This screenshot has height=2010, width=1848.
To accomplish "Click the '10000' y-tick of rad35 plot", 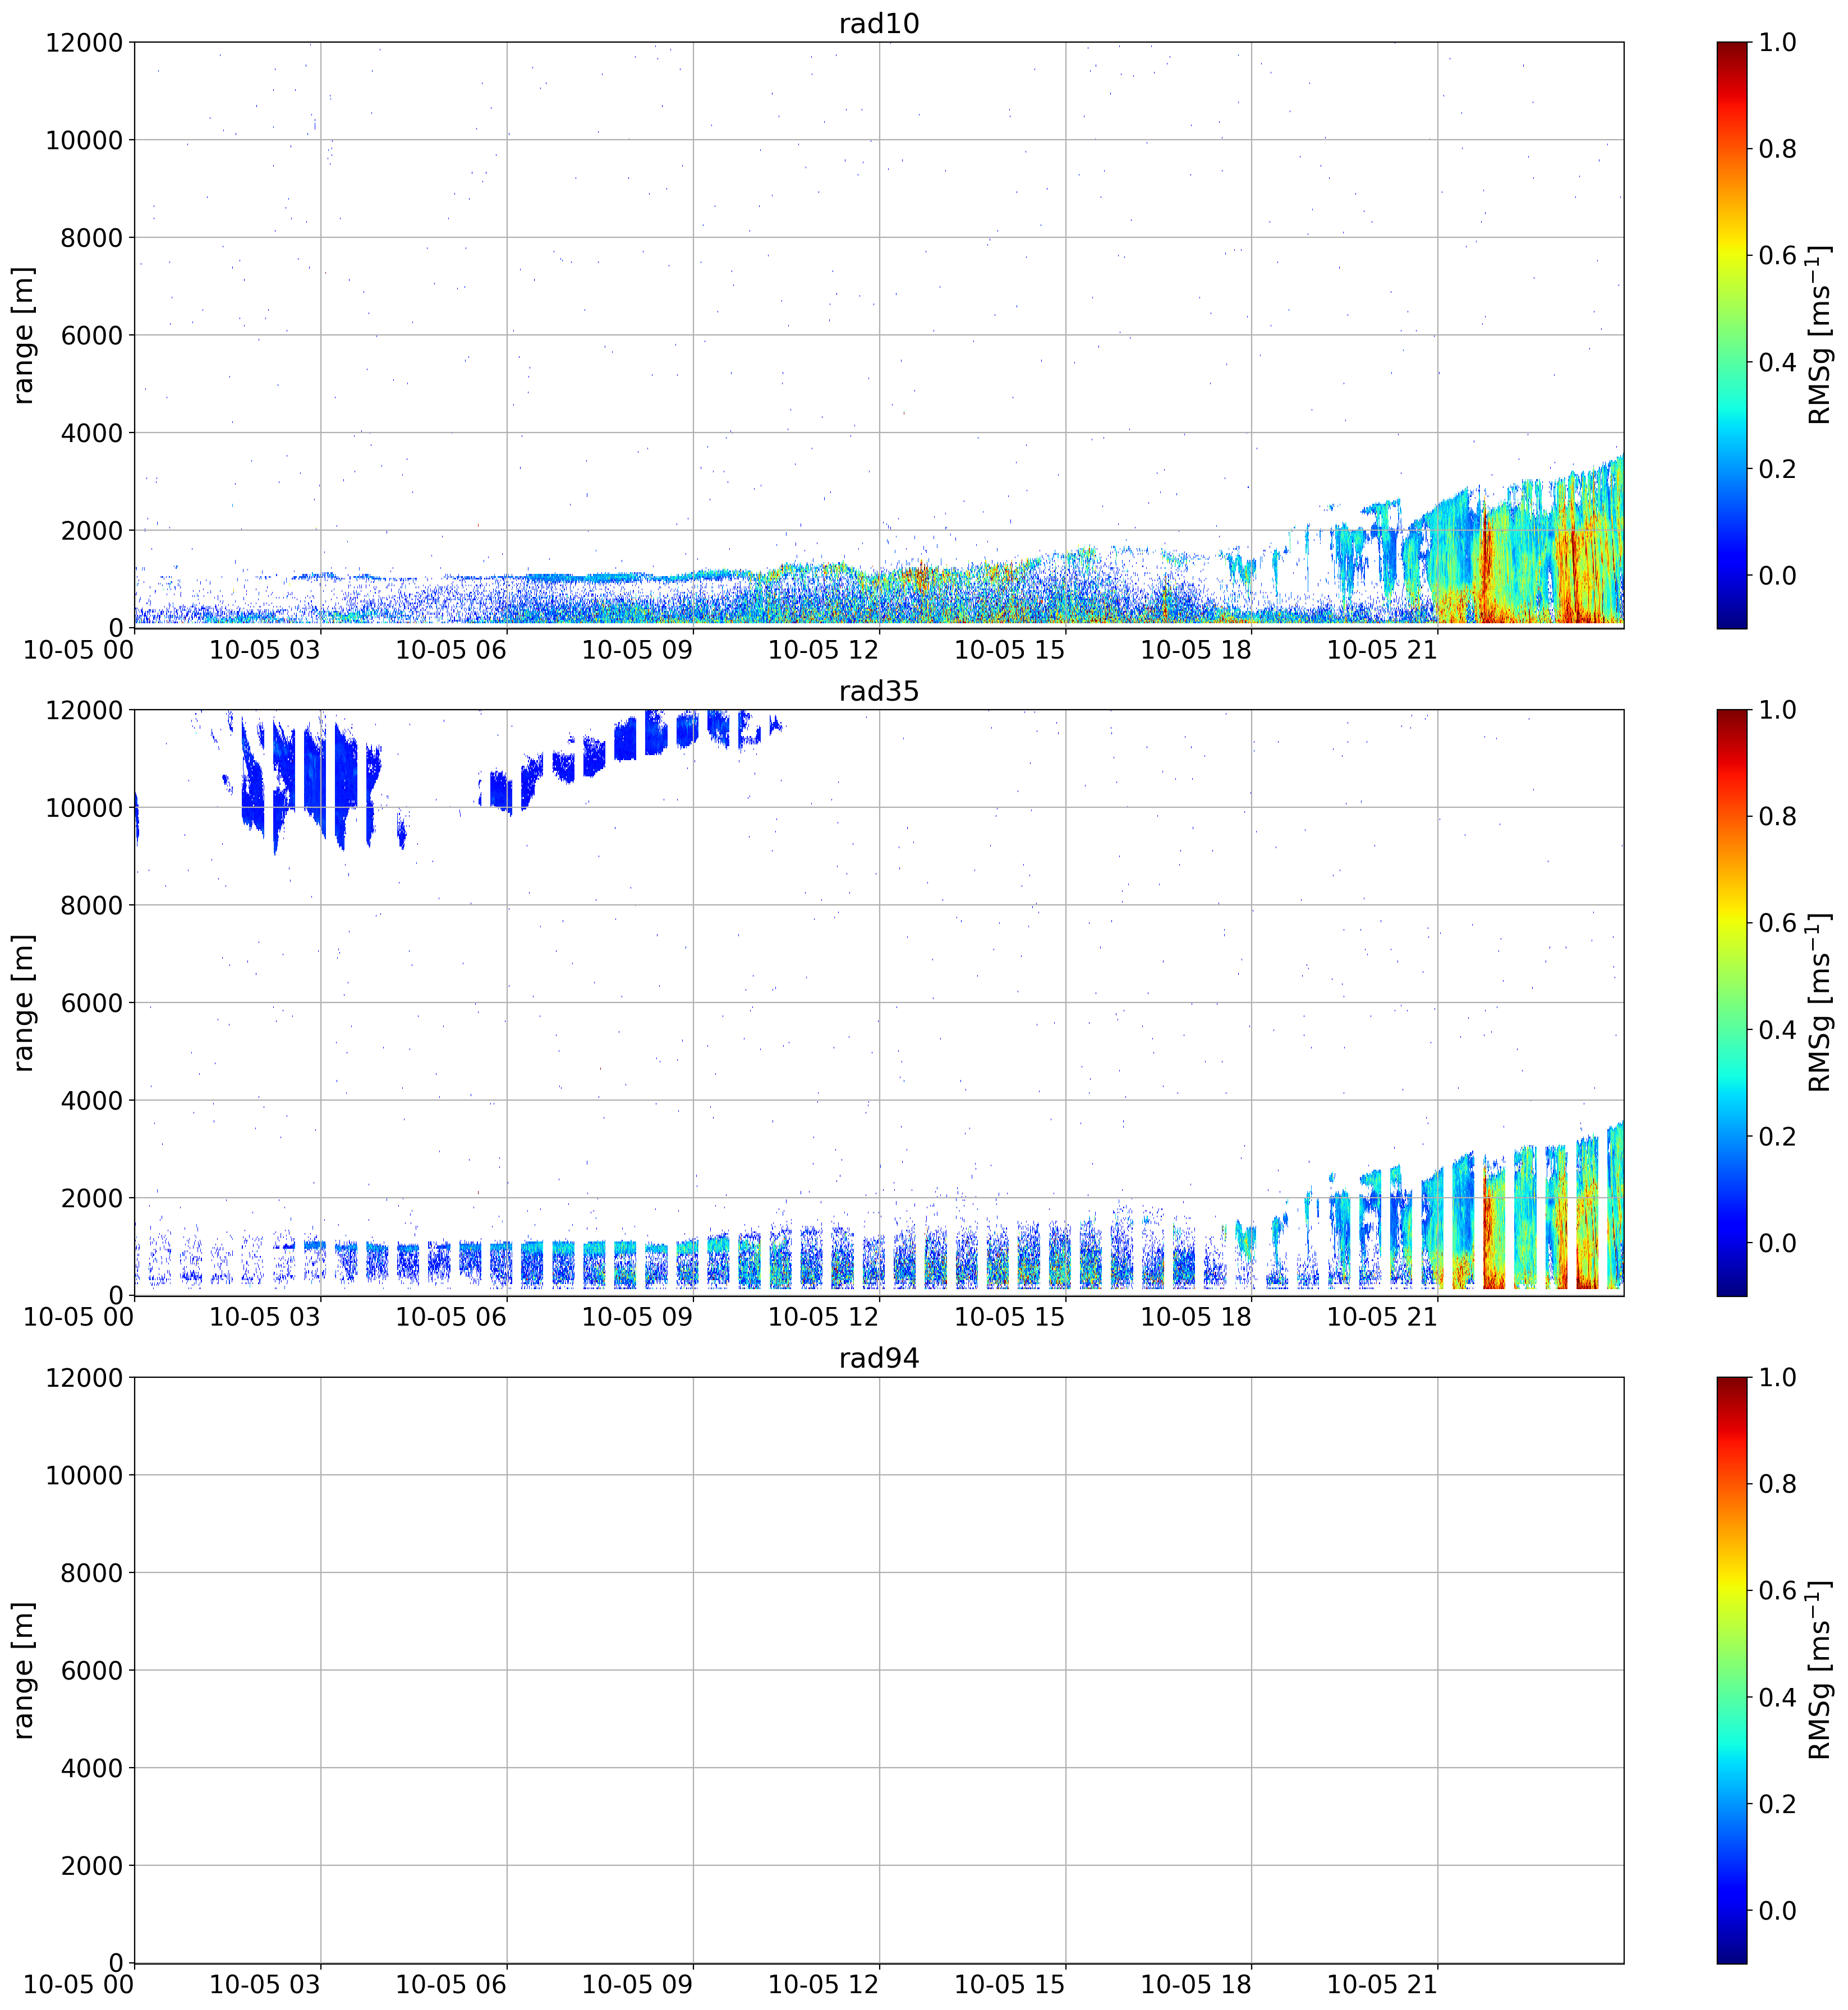I will pyautogui.click(x=84, y=808).
